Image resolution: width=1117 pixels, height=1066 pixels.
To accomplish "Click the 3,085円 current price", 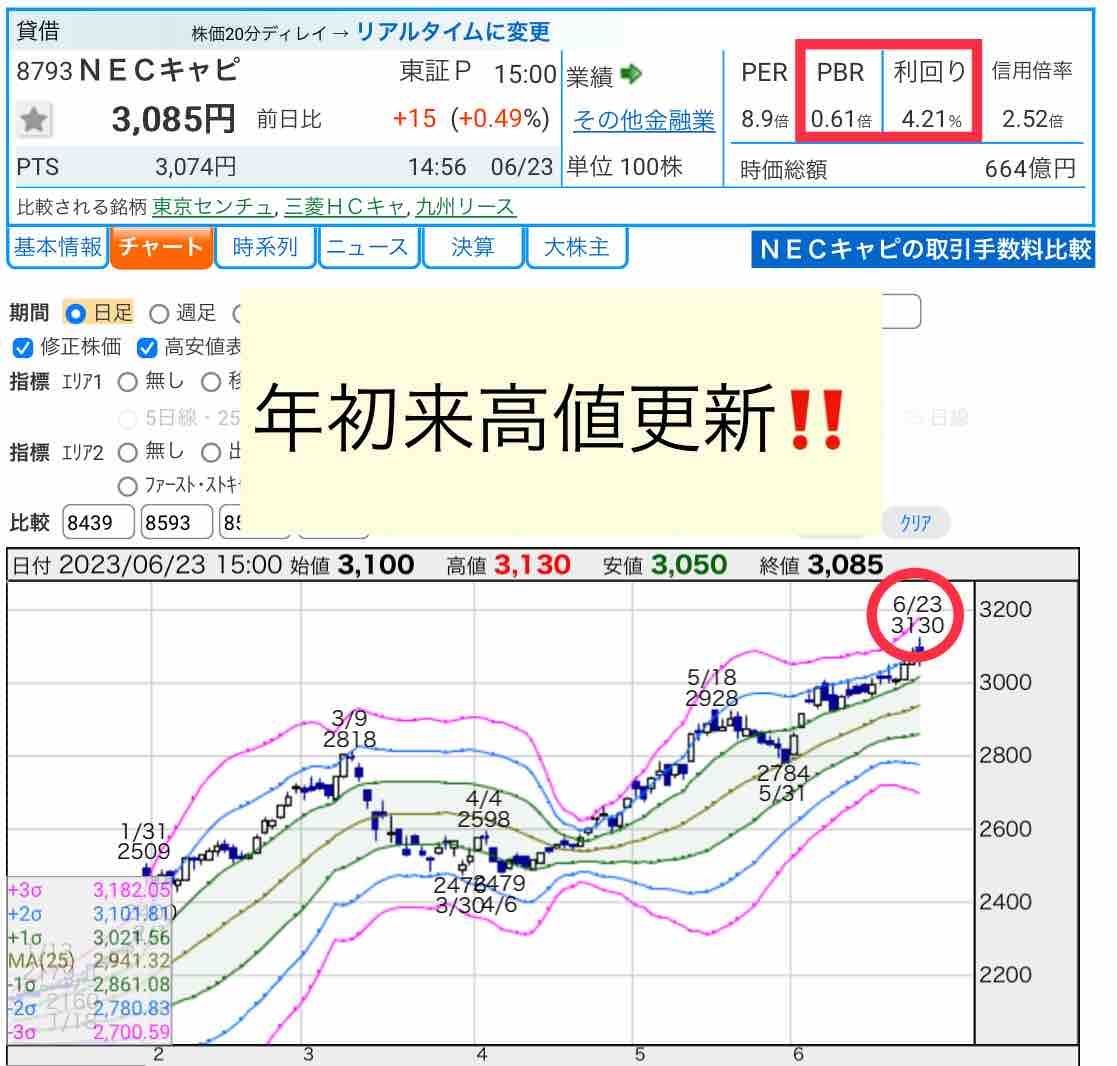I will [173, 119].
